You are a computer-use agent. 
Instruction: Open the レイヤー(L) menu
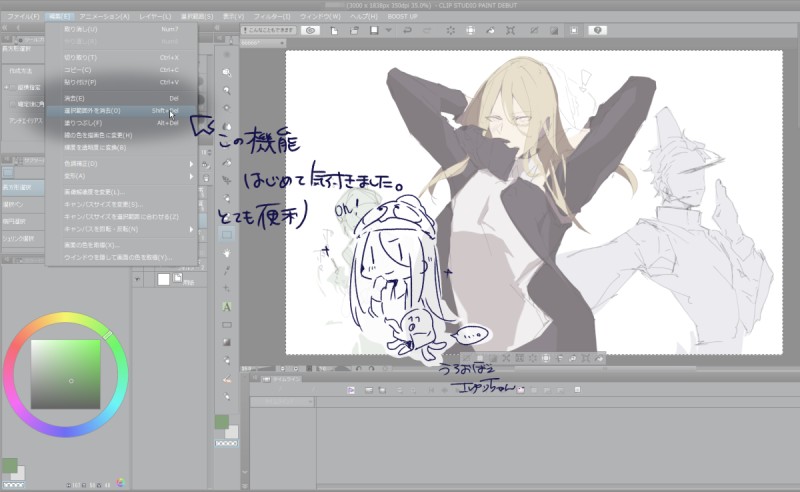[155, 16]
